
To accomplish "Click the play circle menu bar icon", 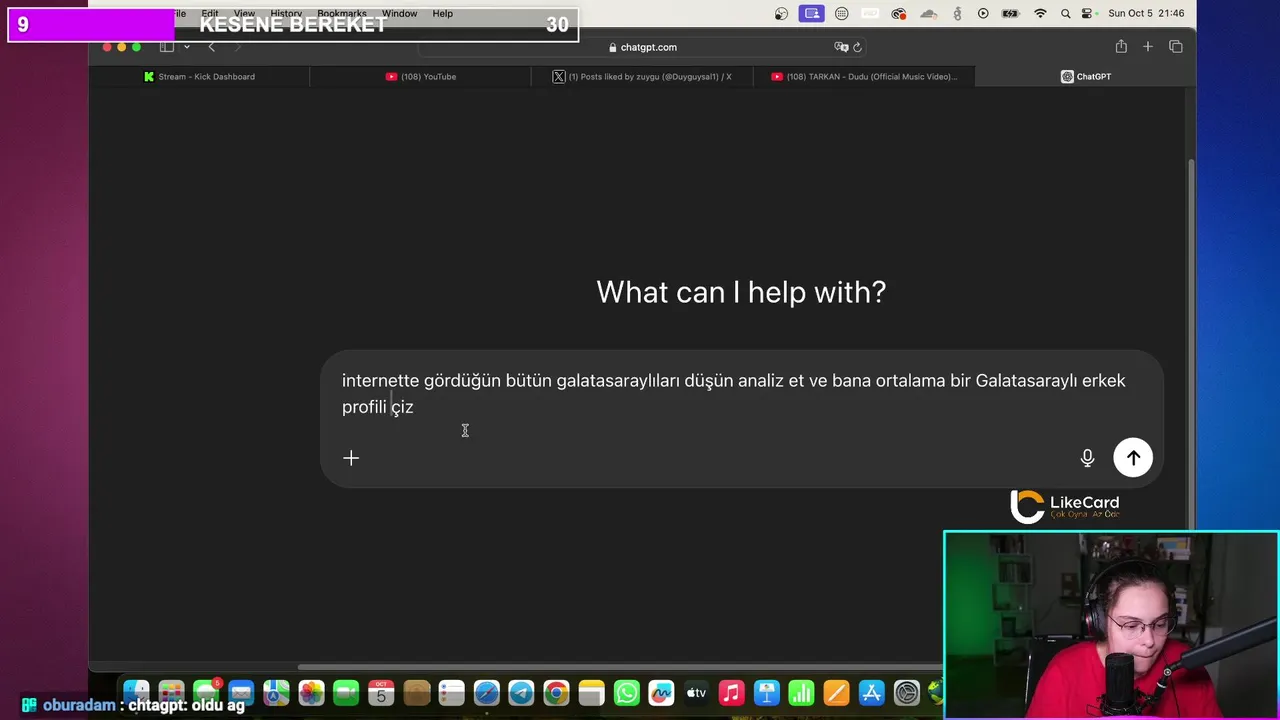I will click(x=983, y=14).
